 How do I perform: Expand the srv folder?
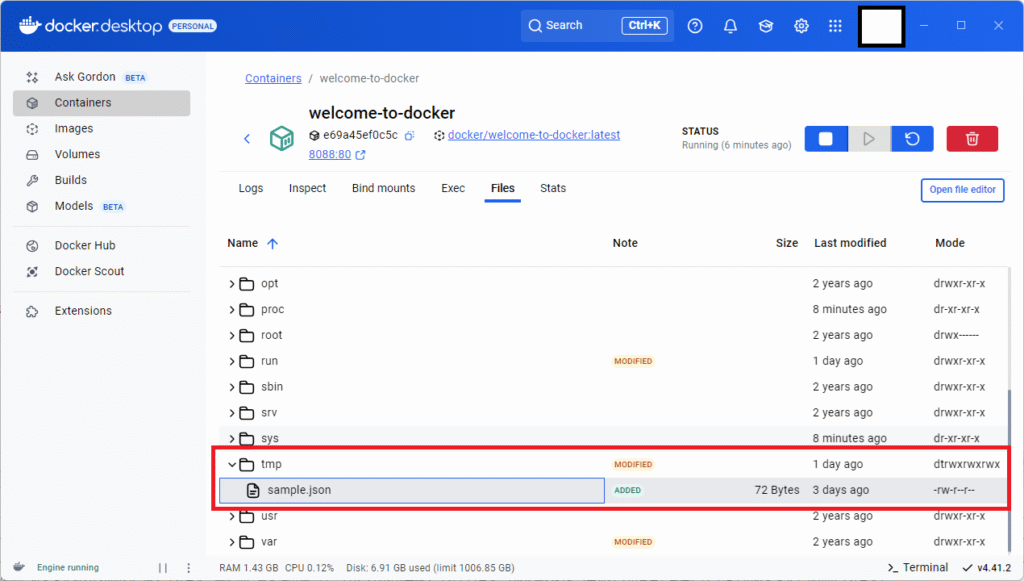coord(231,413)
